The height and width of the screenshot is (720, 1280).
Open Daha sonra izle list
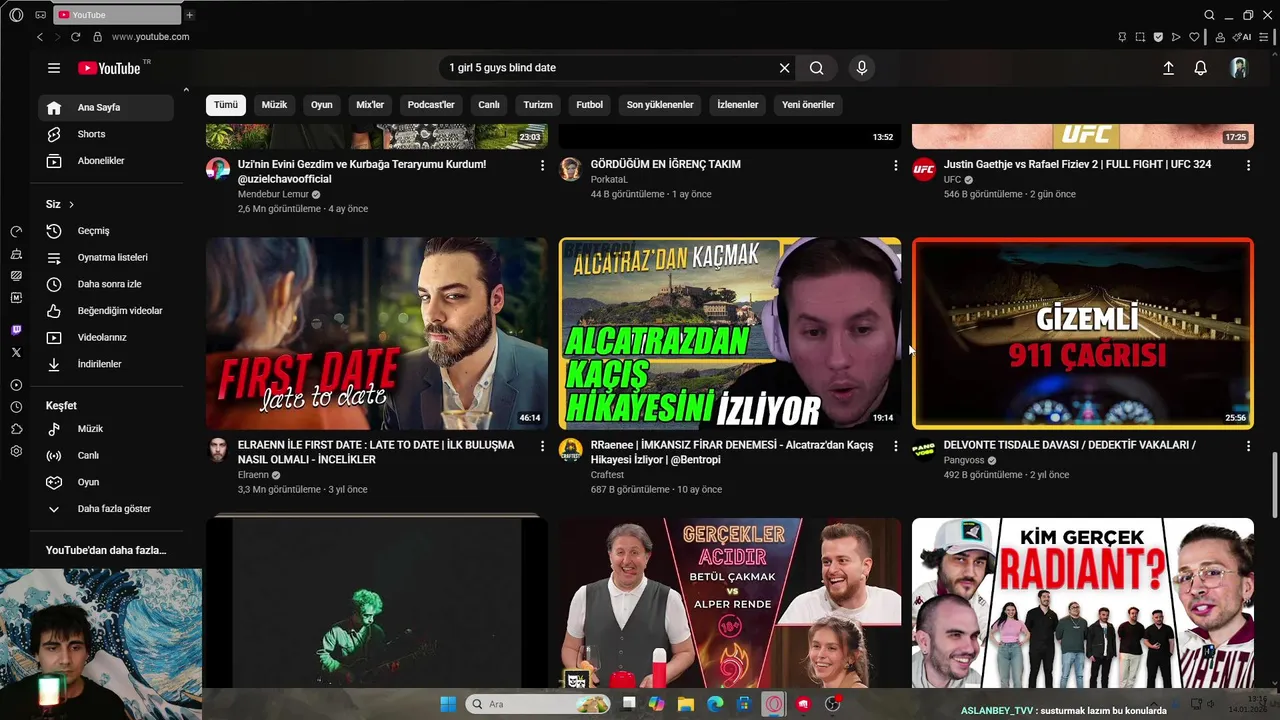pos(106,284)
